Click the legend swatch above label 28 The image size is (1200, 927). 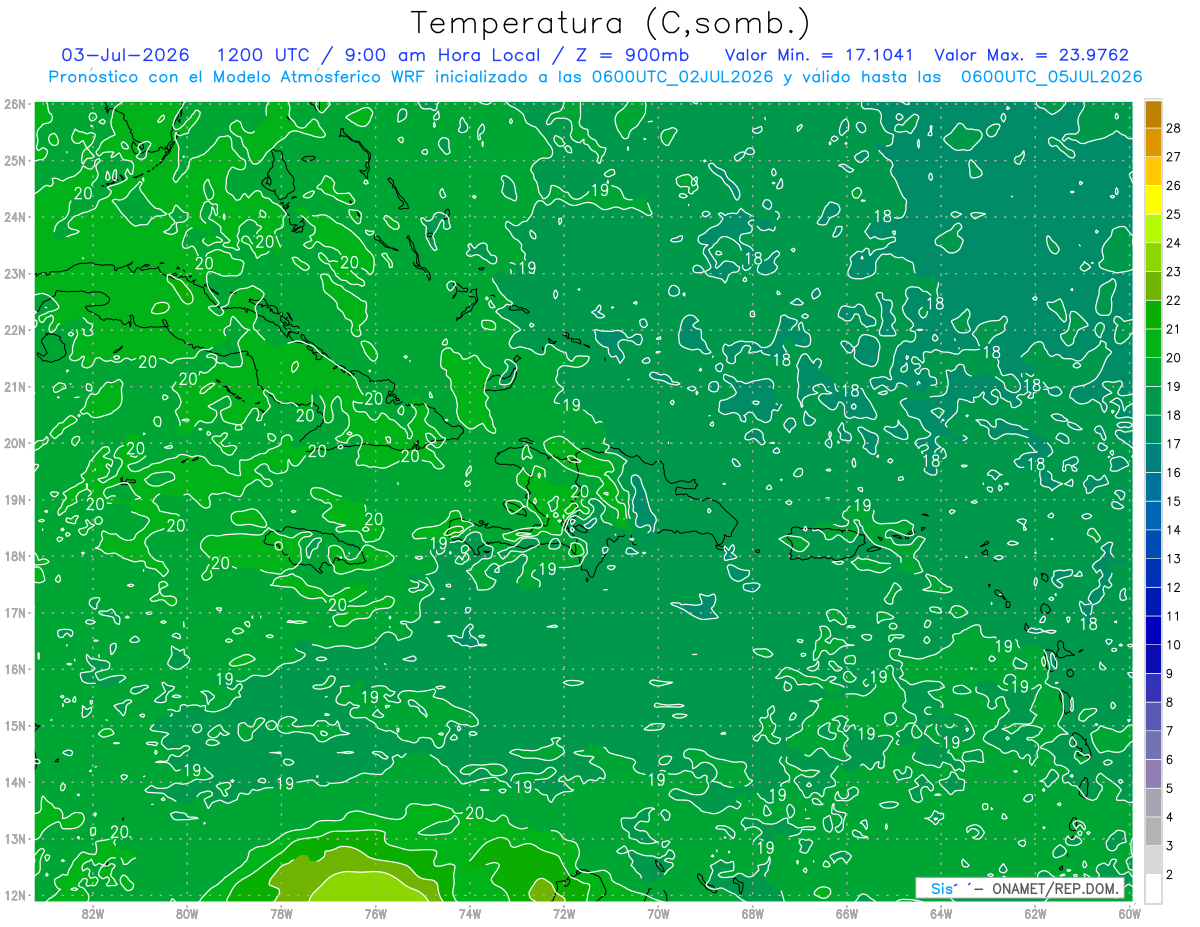point(1153,114)
